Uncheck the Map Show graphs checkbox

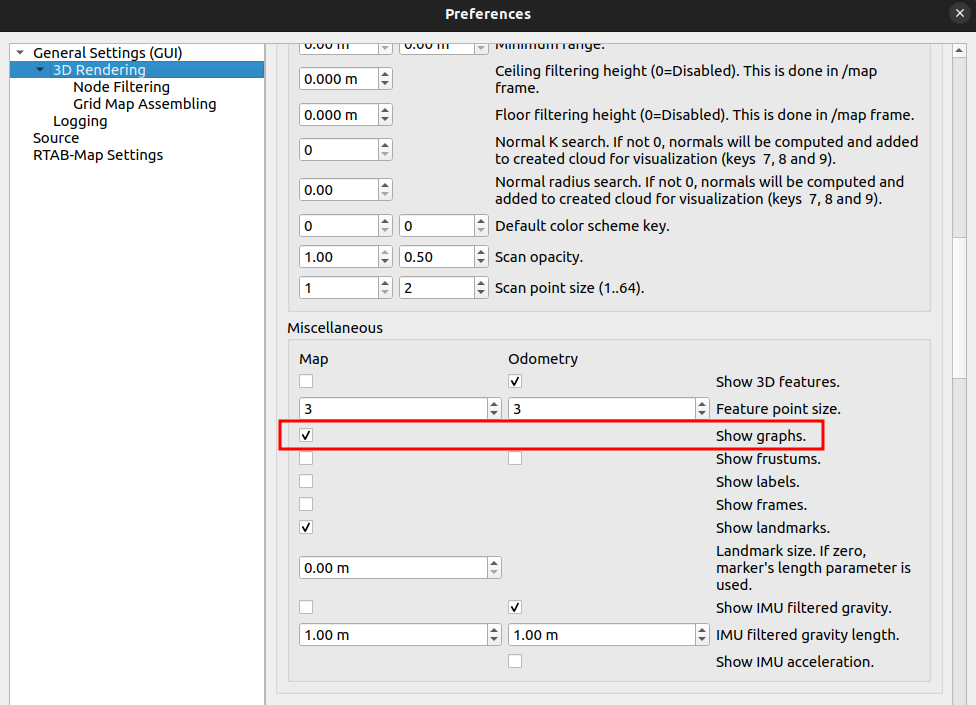(x=306, y=435)
